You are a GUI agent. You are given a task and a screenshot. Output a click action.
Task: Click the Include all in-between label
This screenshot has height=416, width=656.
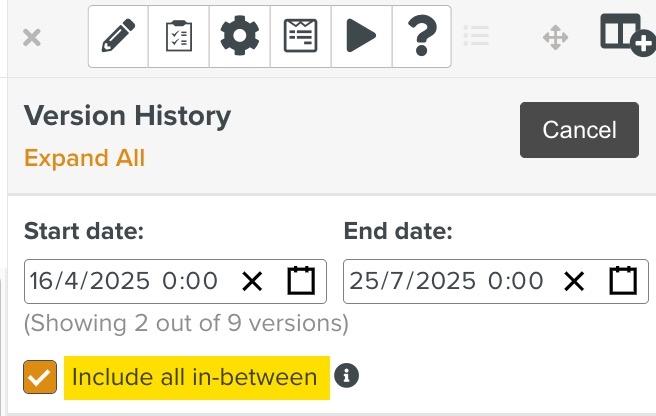tap(195, 377)
